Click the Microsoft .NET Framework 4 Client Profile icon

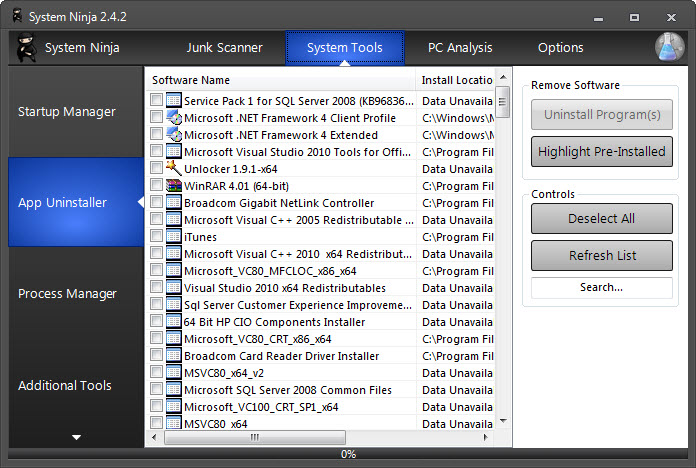tap(173, 117)
